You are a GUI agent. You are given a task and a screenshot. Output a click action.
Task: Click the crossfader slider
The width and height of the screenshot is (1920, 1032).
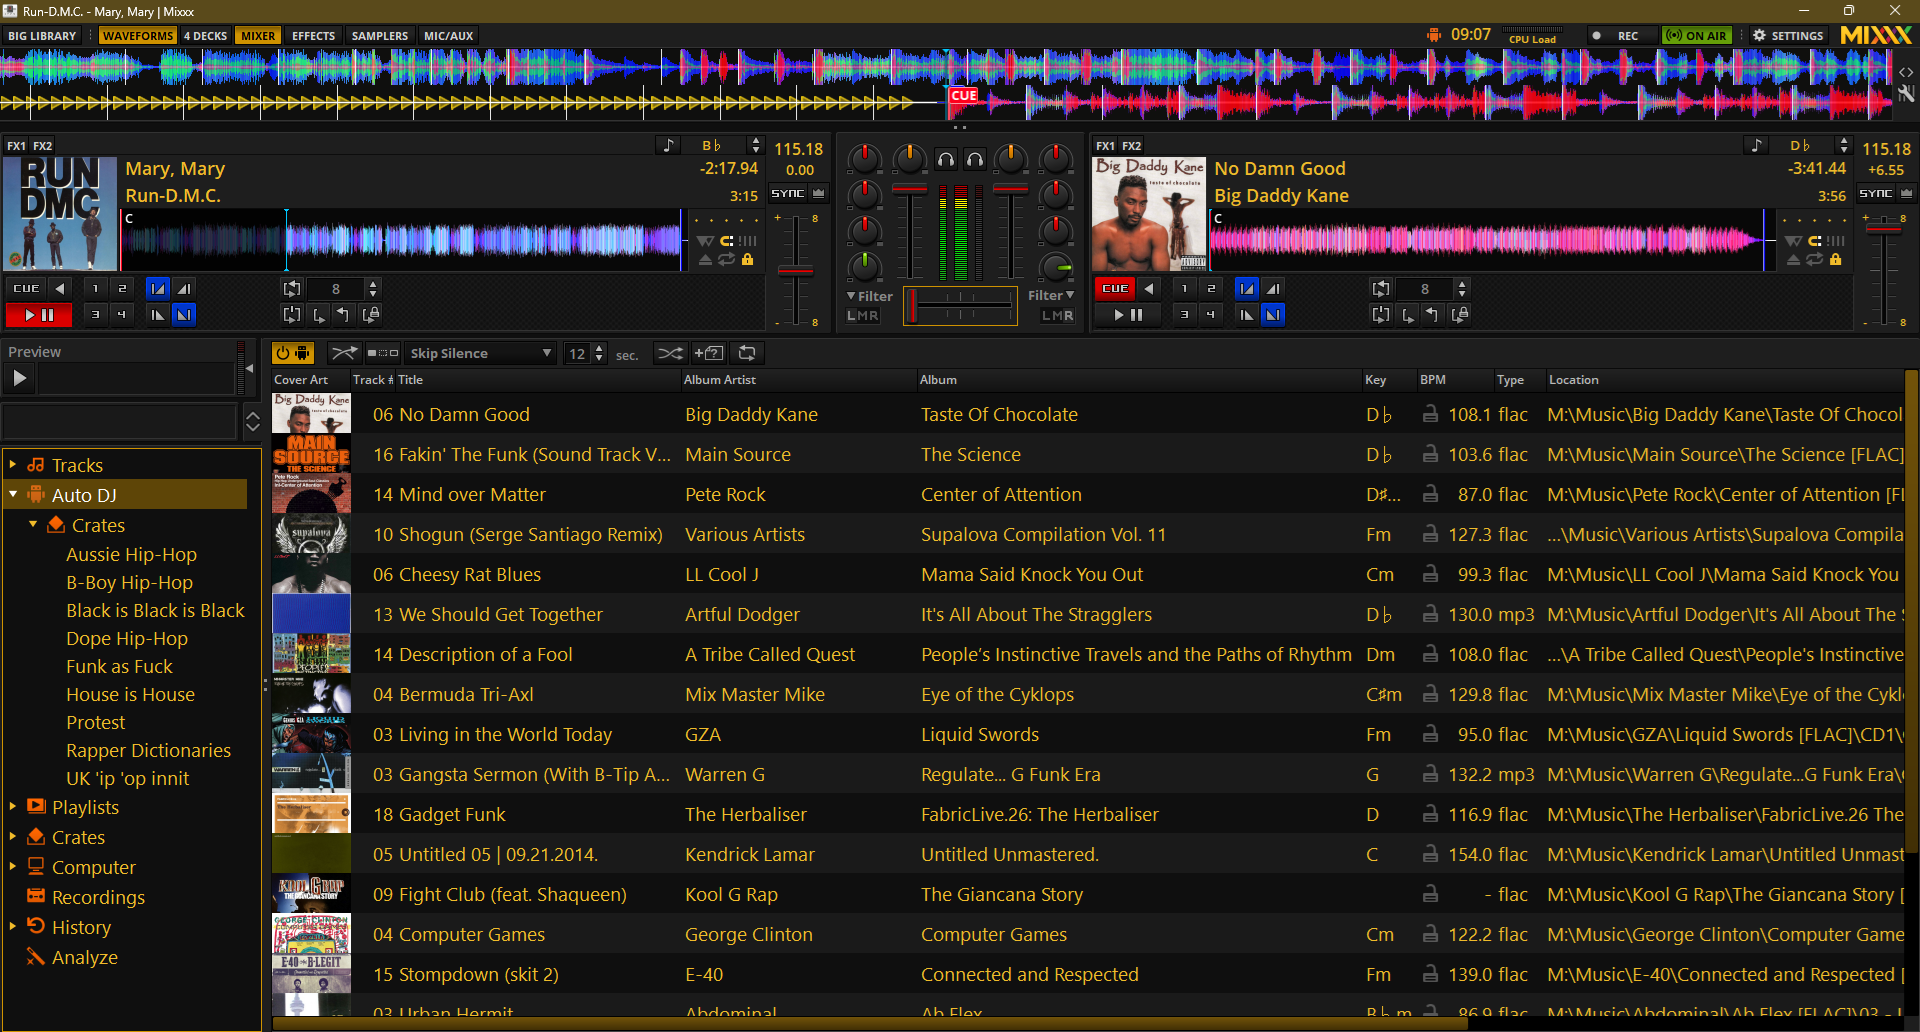coord(960,305)
